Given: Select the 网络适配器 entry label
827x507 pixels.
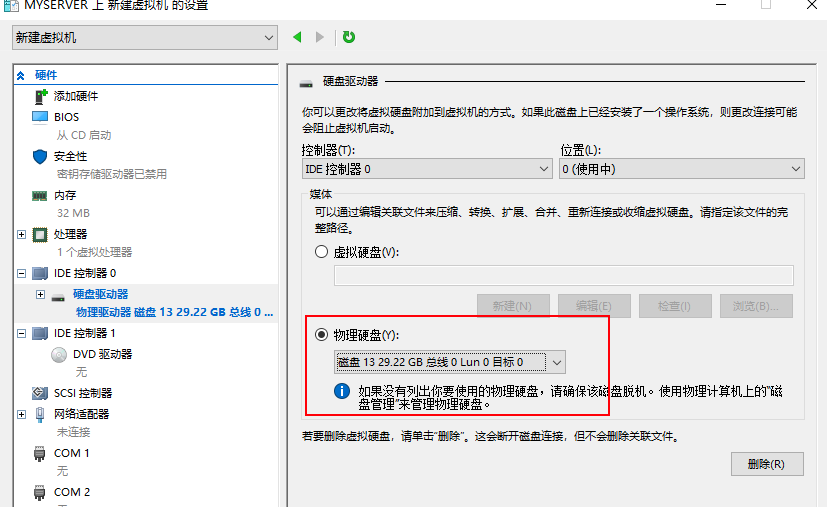Looking at the screenshot, I should pyautogui.click(x=82, y=414).
